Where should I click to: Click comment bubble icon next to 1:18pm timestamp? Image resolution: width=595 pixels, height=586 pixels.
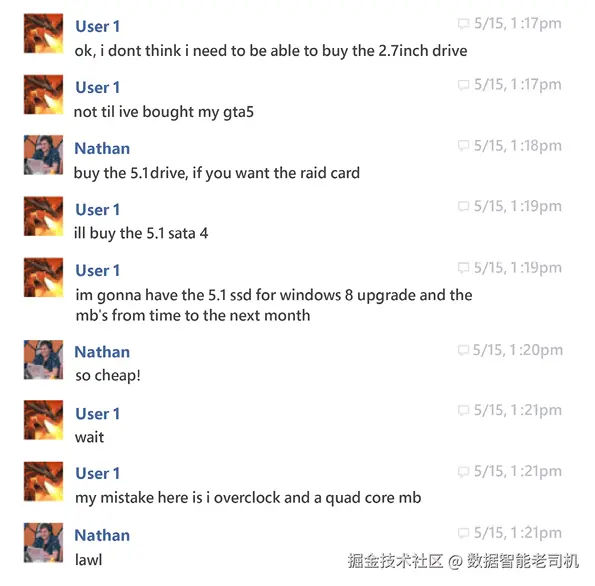463,146
